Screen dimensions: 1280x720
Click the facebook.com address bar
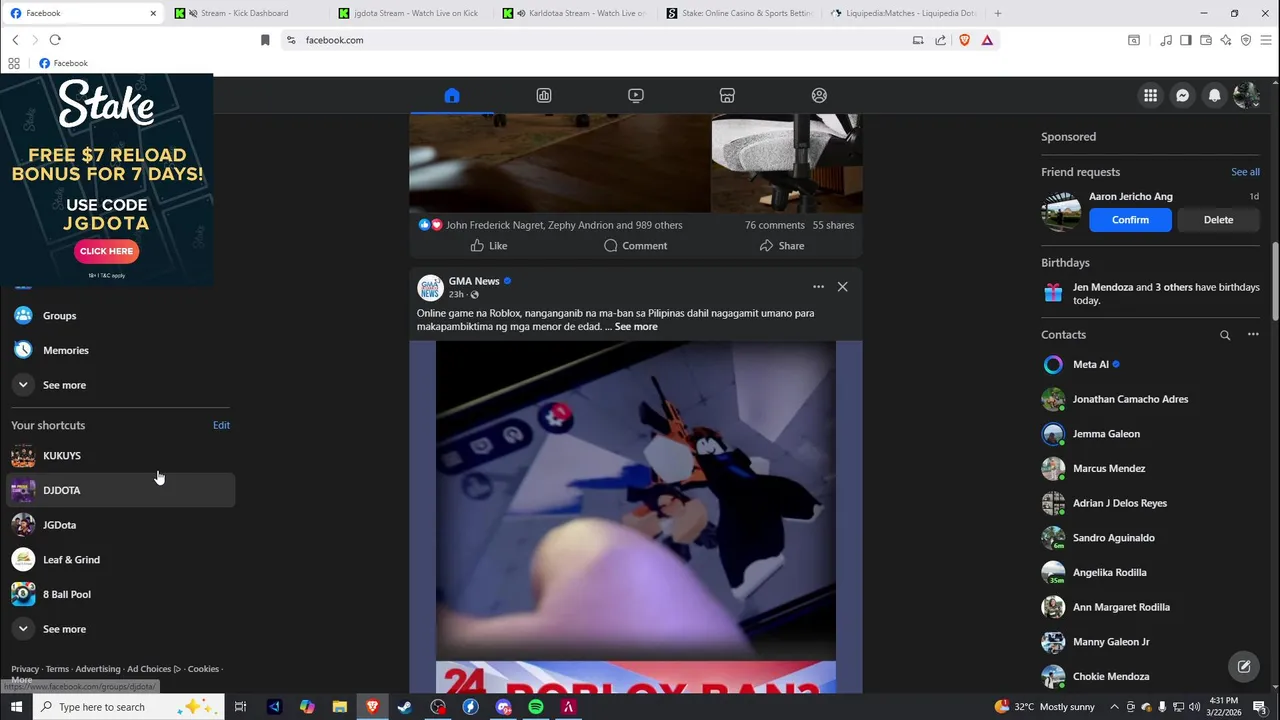[x=600, y=40]
